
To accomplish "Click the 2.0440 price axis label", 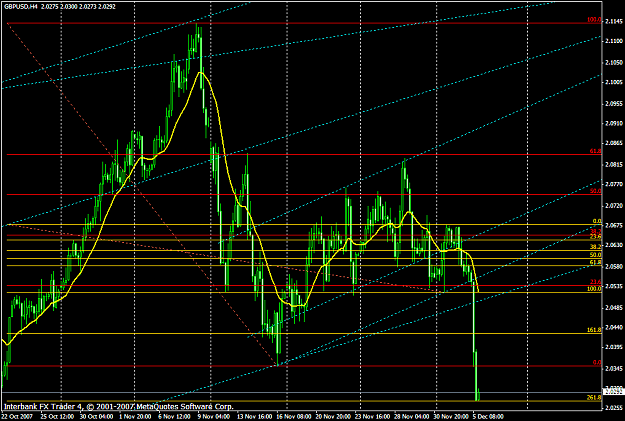I will [x=614, y=327].
